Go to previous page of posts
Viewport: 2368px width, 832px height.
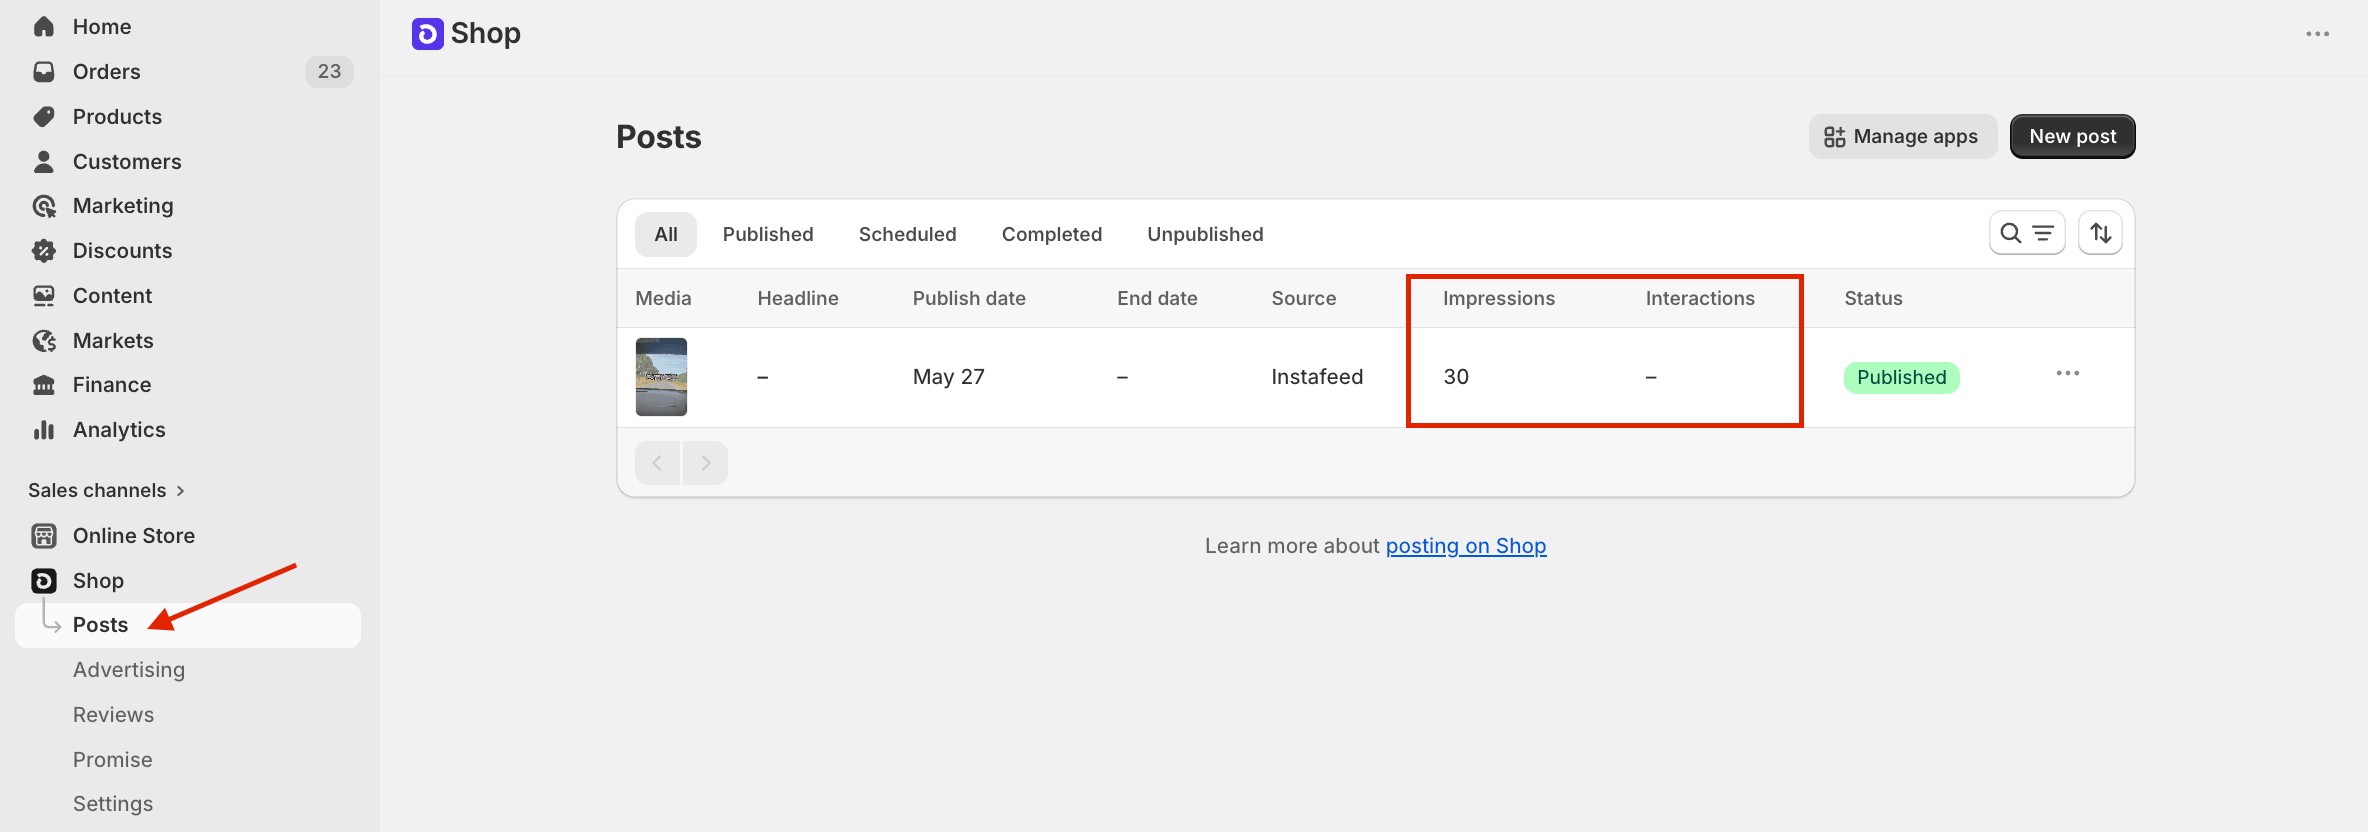[657, 463]
